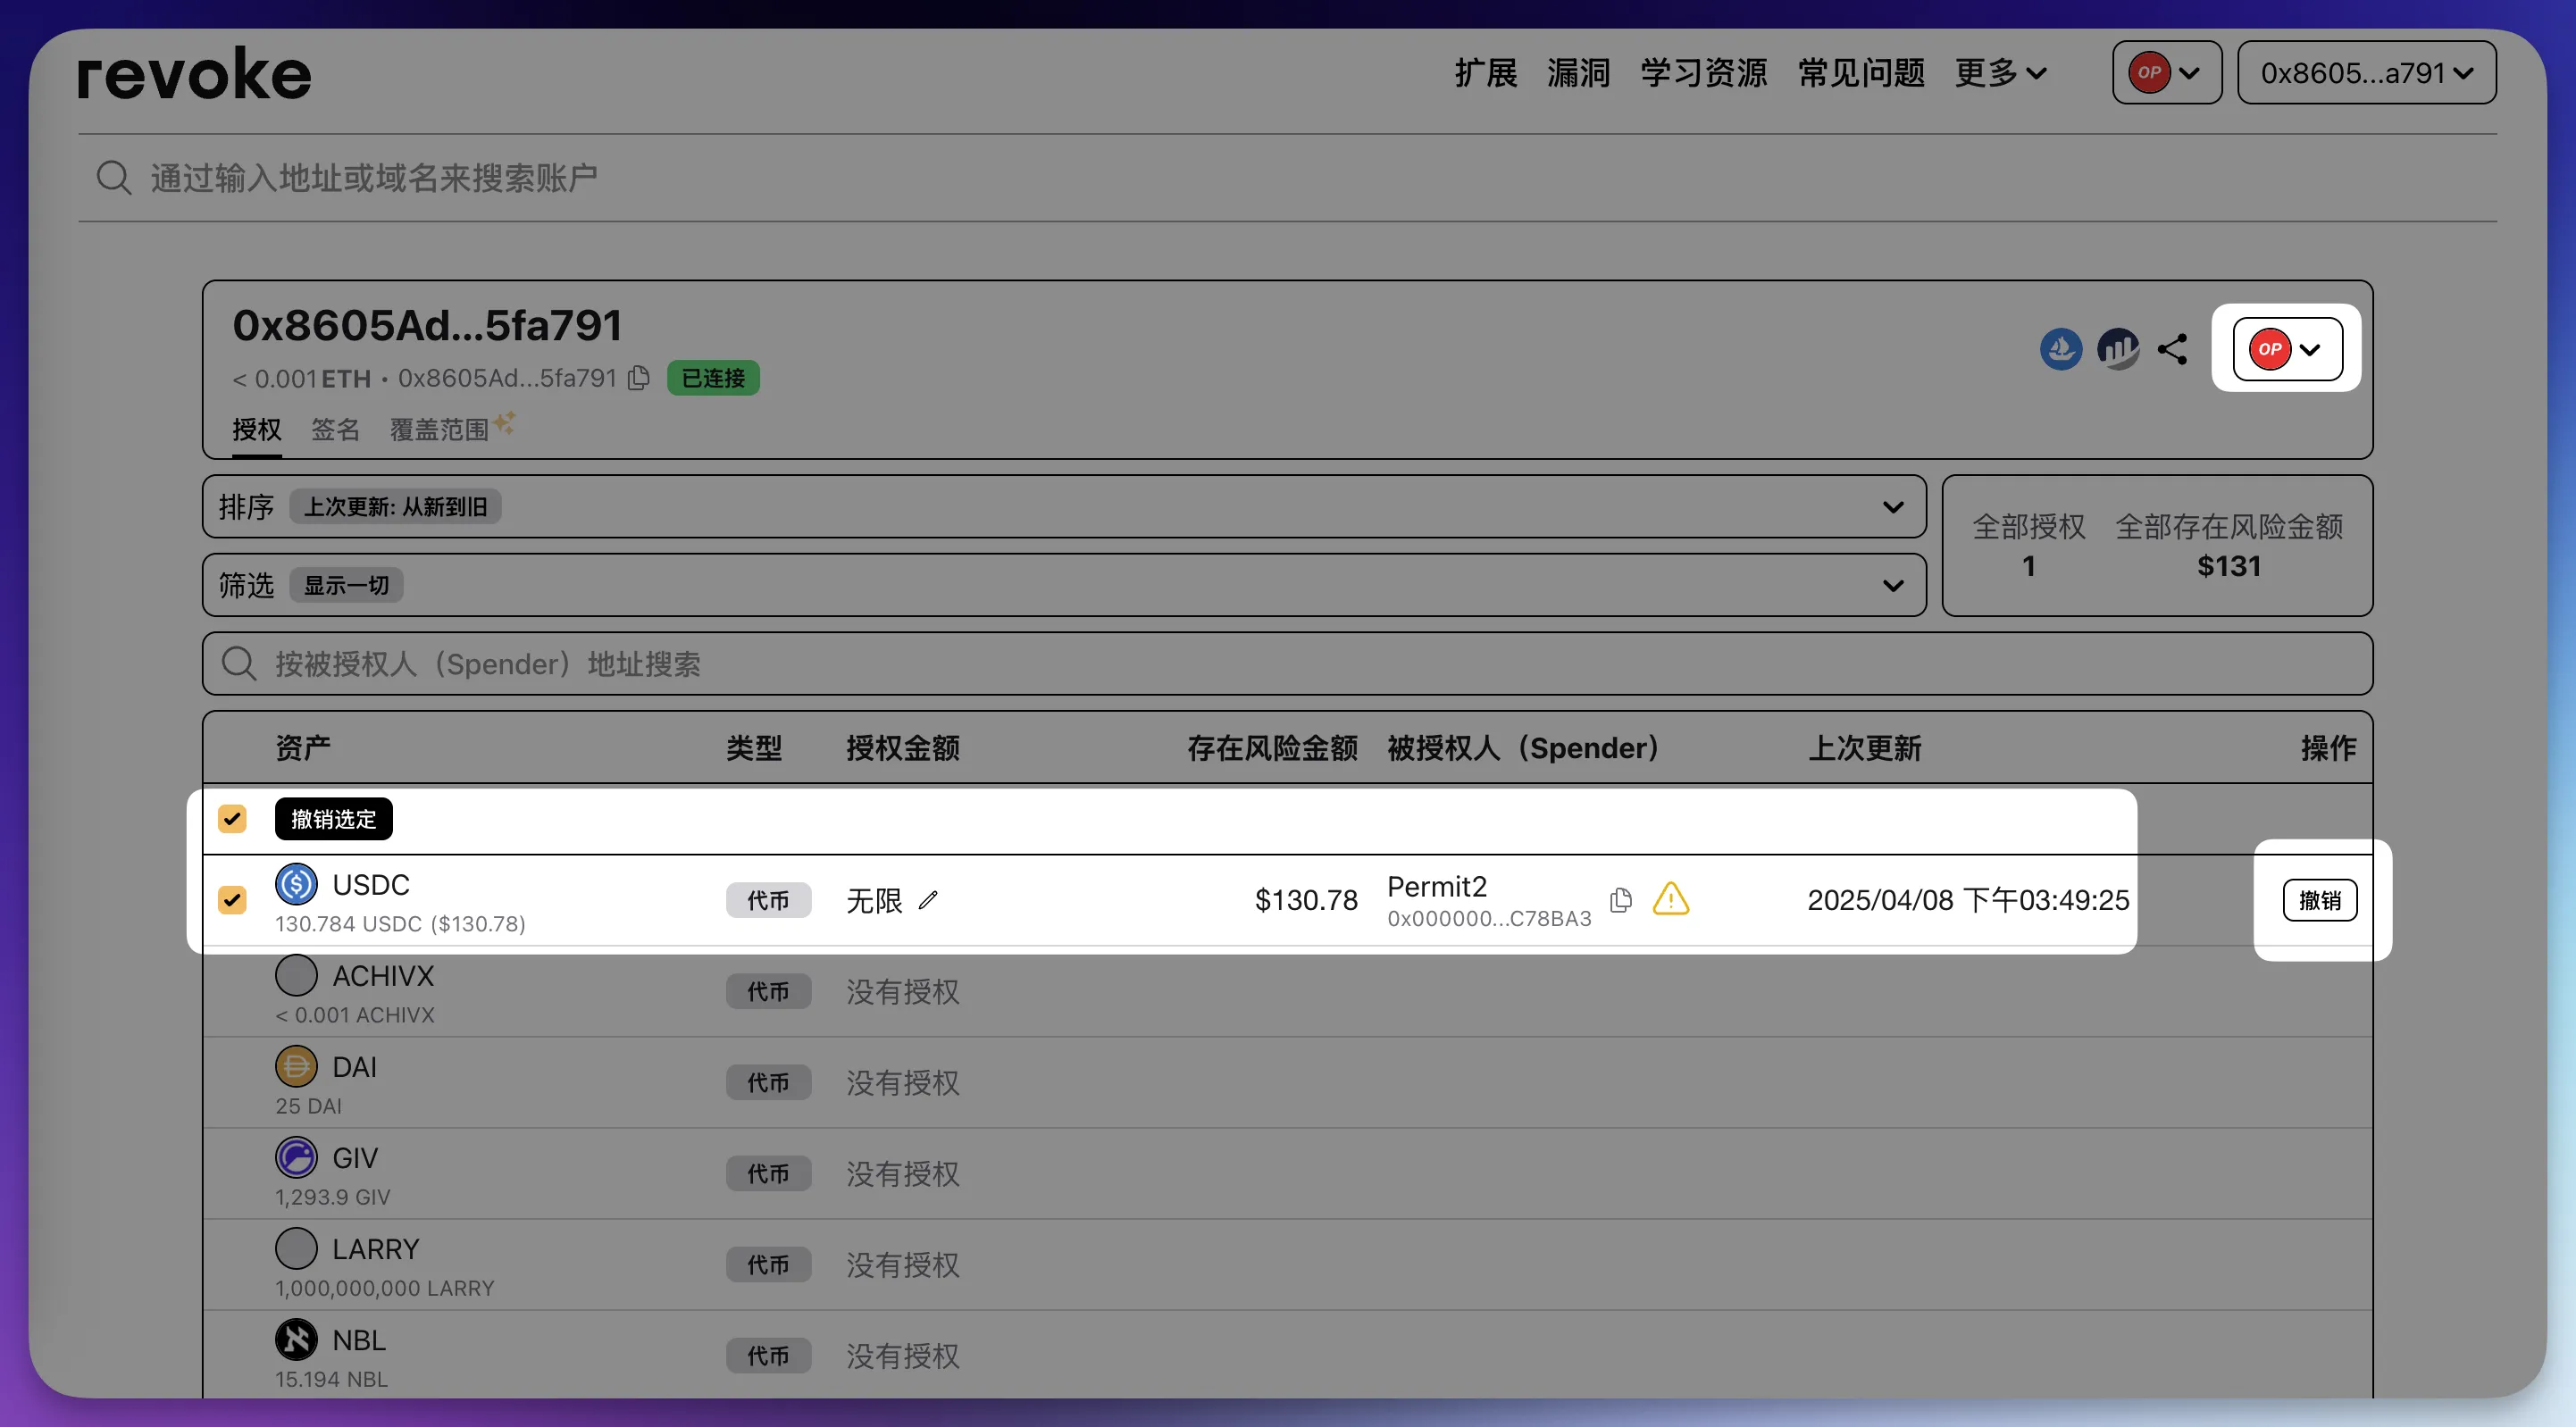The image size is (2576, 1427).
Task: Open the 更多 menu
Action: pyautogui.click(x=2001, y=72)
